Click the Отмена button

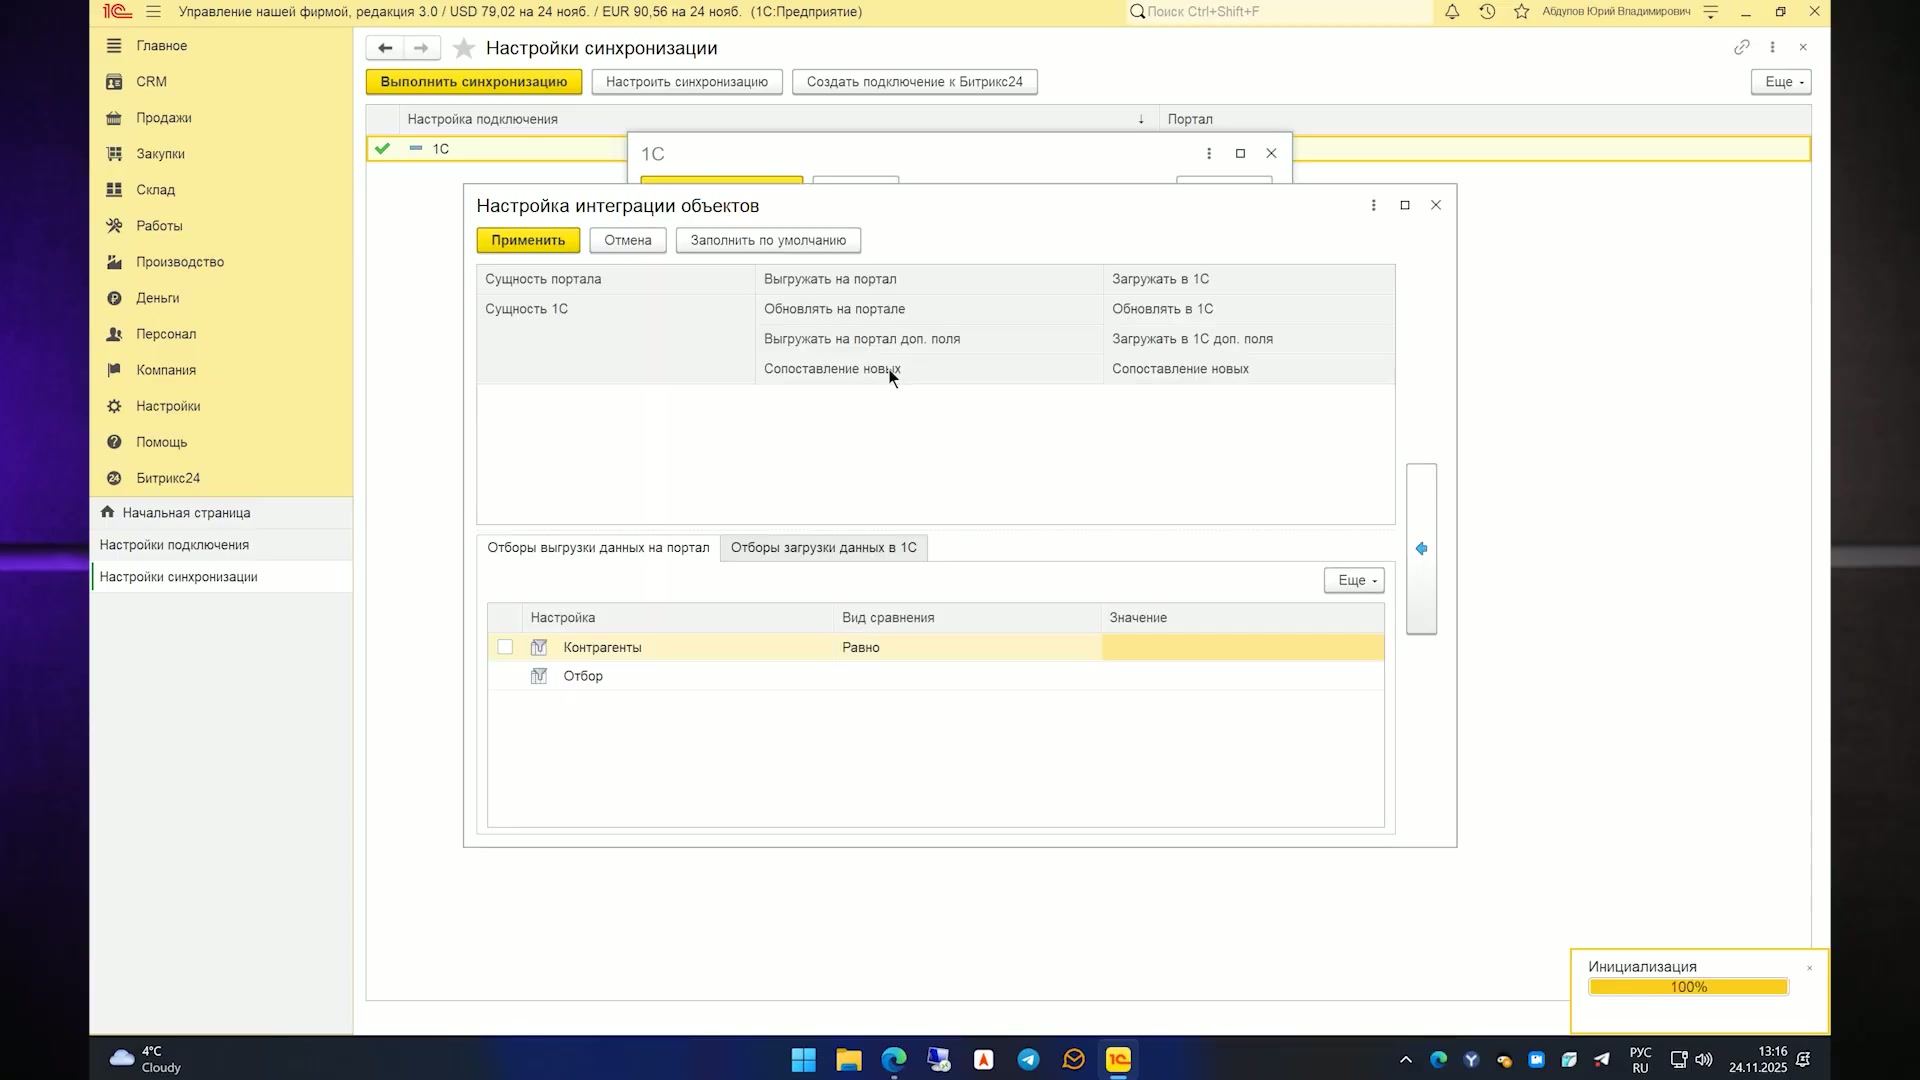point(628,240)
